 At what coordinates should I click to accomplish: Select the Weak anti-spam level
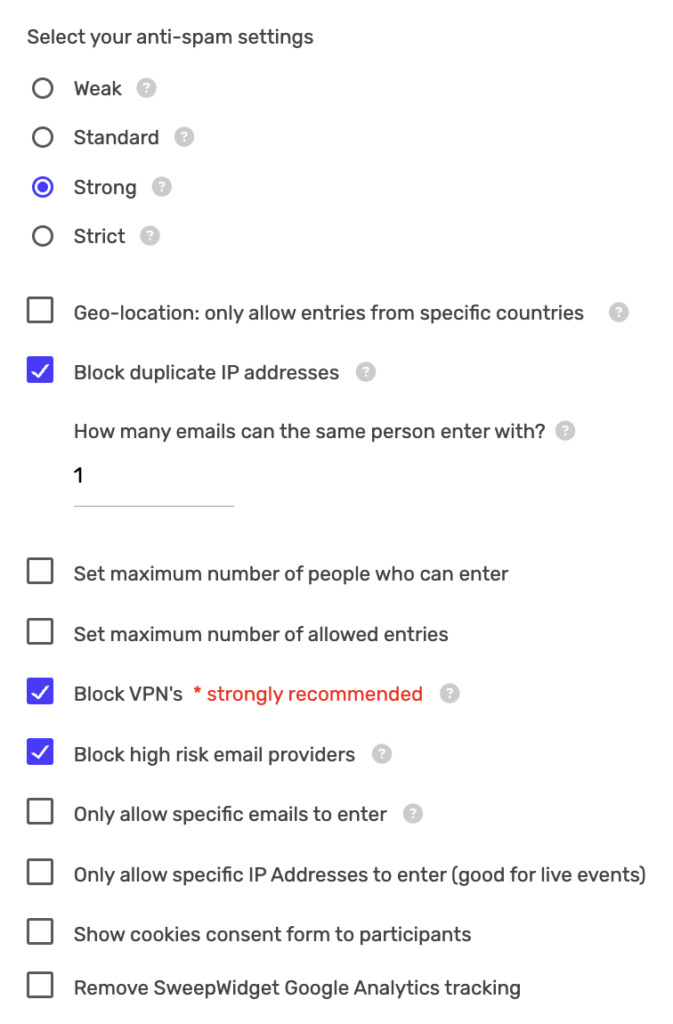coord(42,88)
